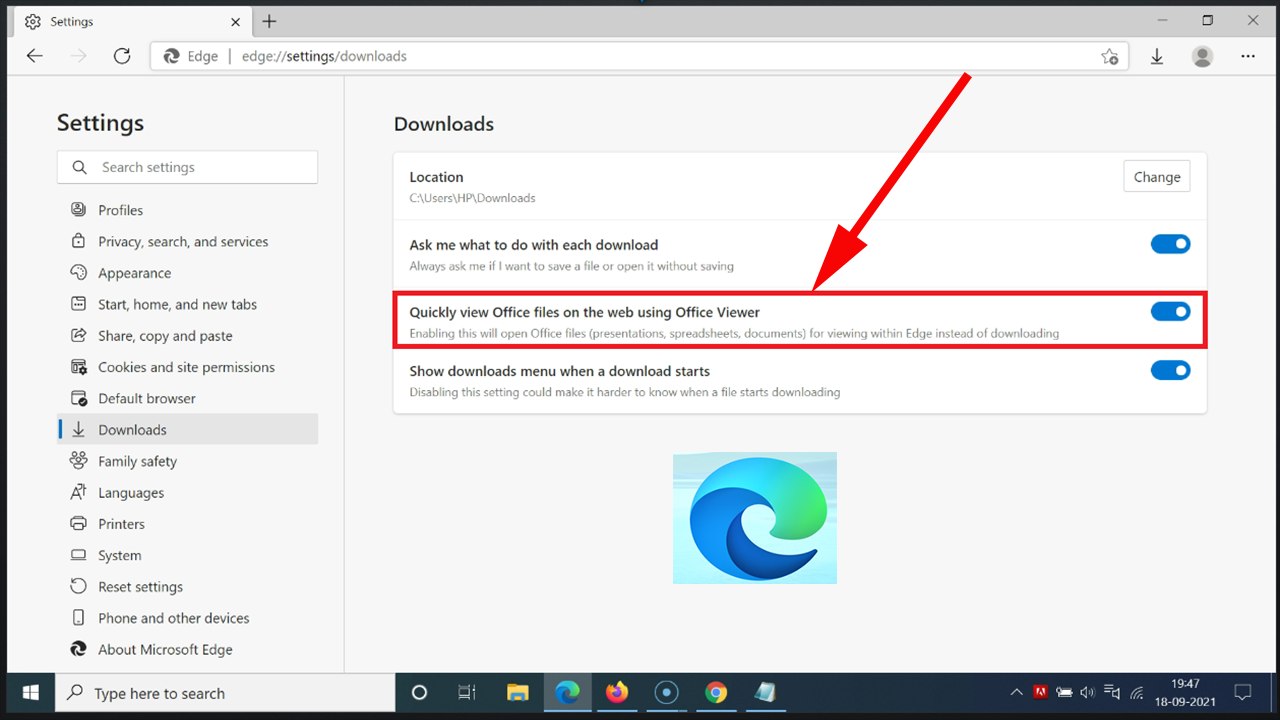Click the address bar showing edge://settings/downloads
Viewport: 1280px width, 720px height.
tap(640, 56)
